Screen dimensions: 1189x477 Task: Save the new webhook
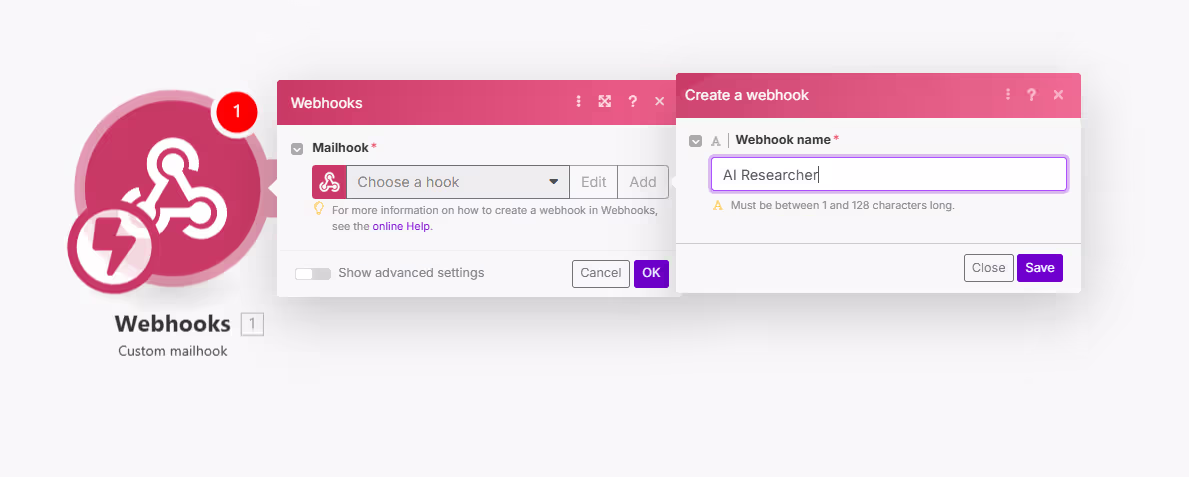(x=1040, y=268)
